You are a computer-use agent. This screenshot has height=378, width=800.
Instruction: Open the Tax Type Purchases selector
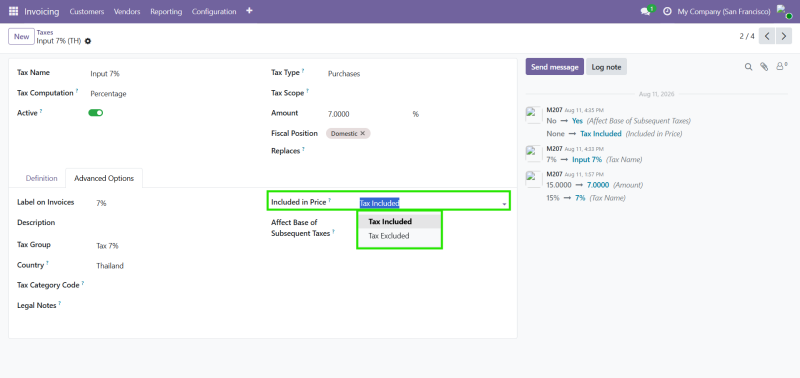tap(344, 73)
